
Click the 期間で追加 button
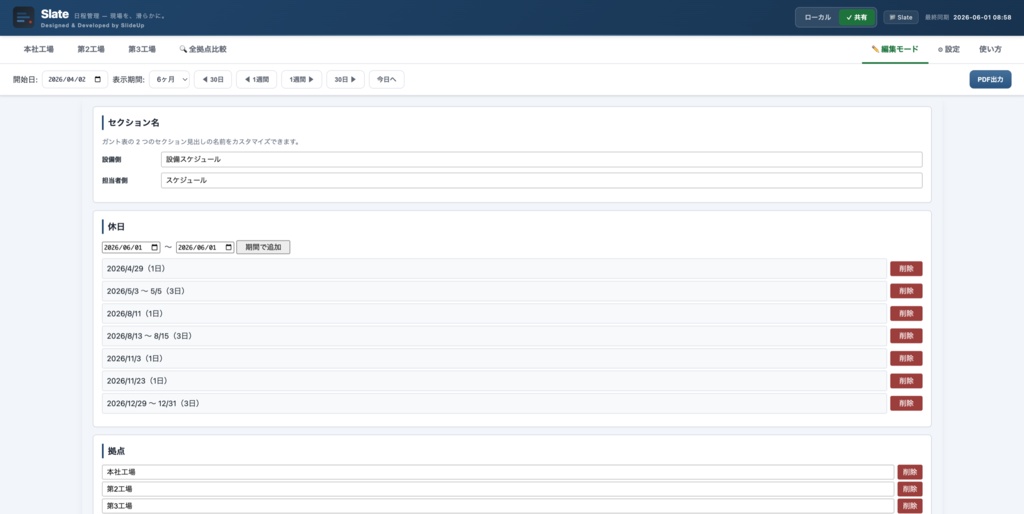click(263, 248)
